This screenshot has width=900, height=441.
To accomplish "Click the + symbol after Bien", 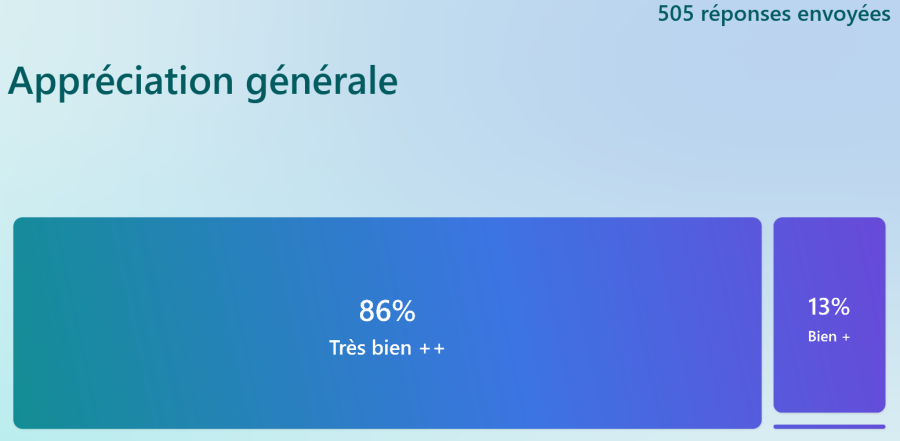I will pos(845,338).
